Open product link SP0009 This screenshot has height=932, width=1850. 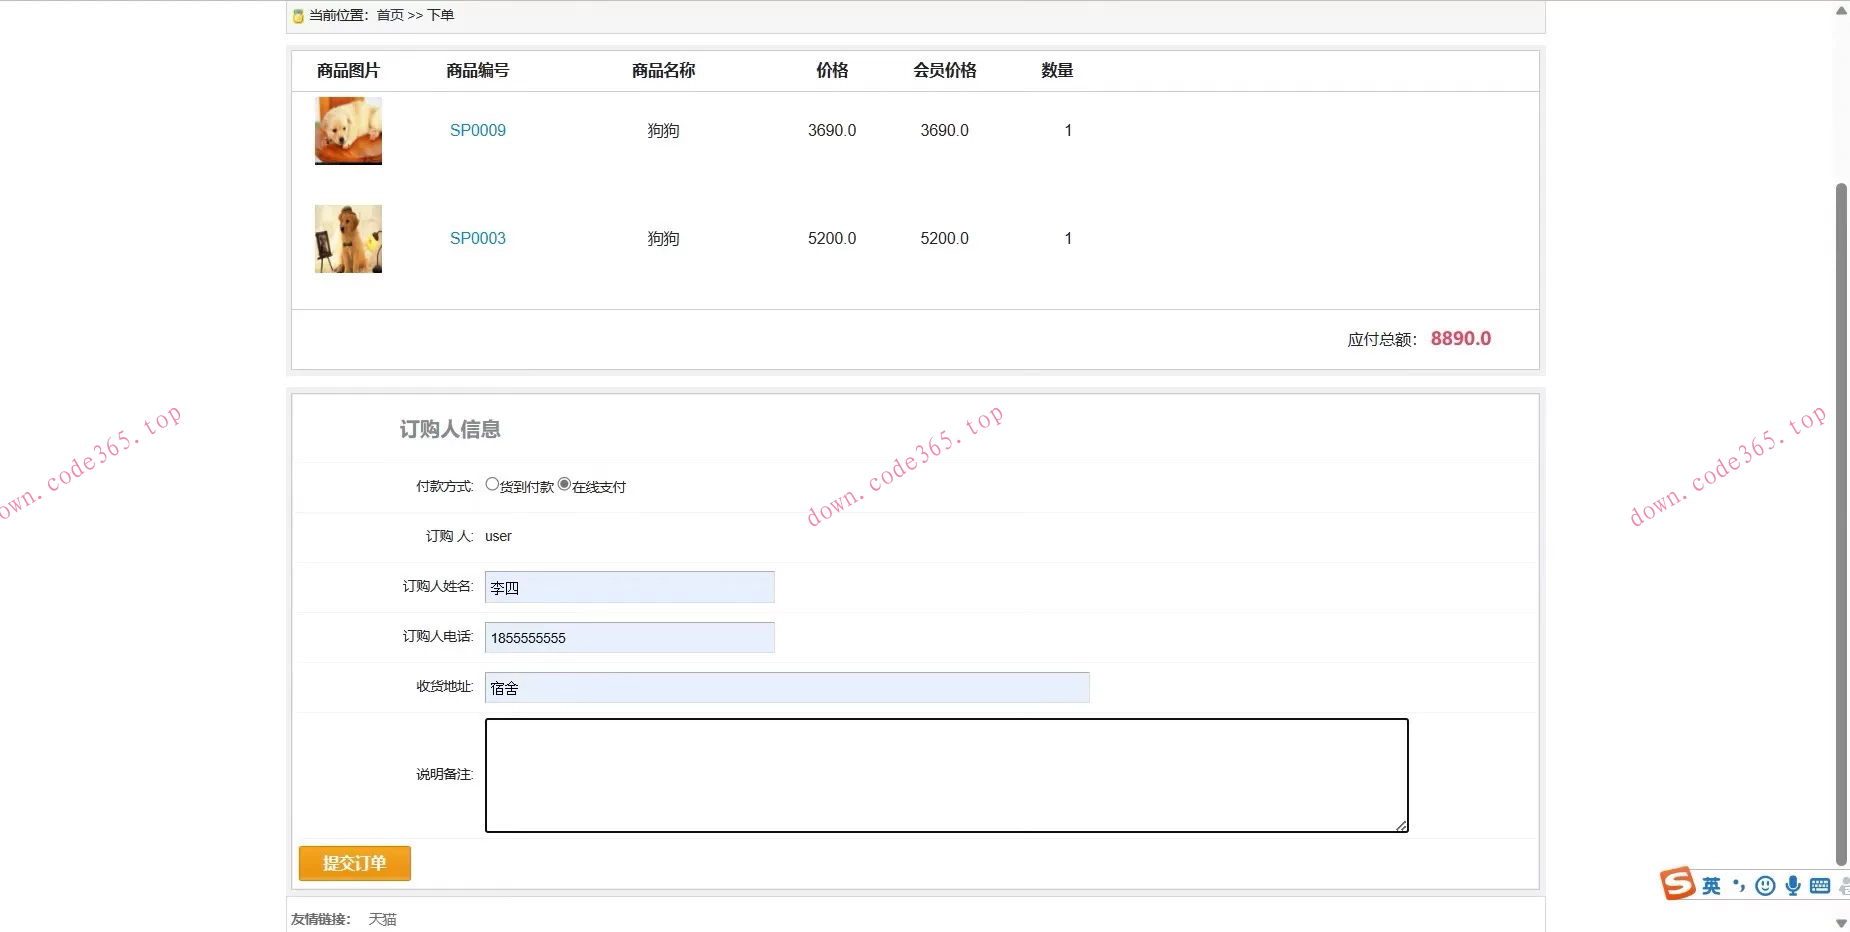[x=477, y=131]
